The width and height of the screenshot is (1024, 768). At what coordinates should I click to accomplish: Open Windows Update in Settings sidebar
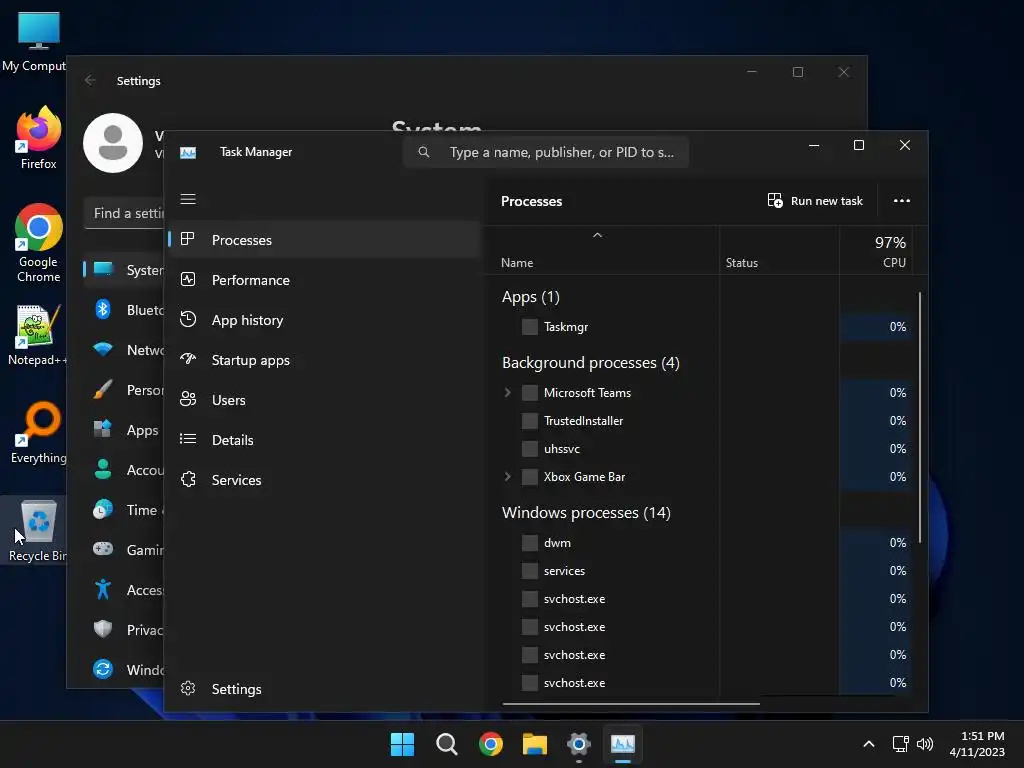pyautogui.click(x=124, y=670)
